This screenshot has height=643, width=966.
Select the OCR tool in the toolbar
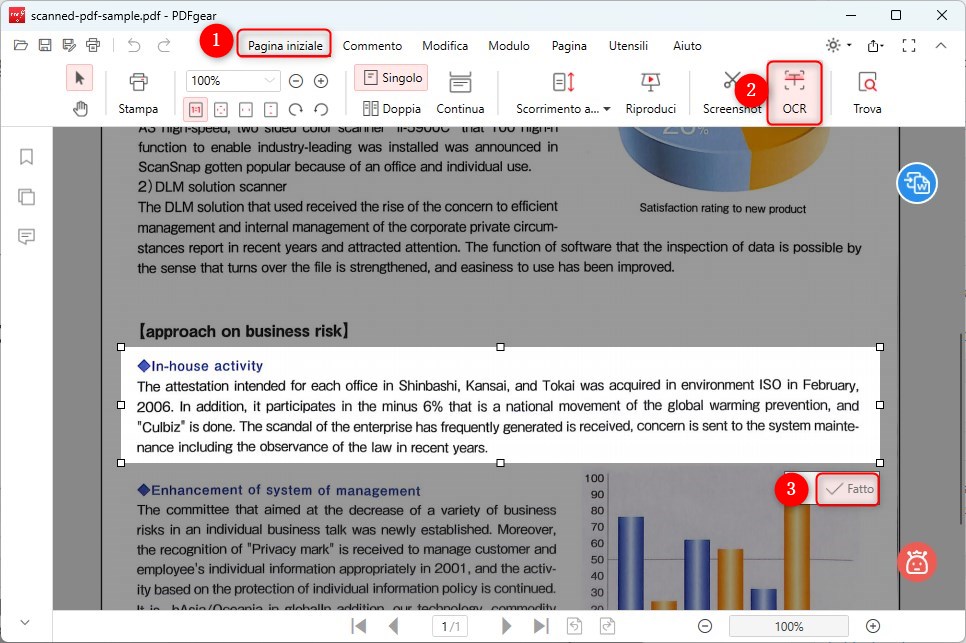click(794, 90)
